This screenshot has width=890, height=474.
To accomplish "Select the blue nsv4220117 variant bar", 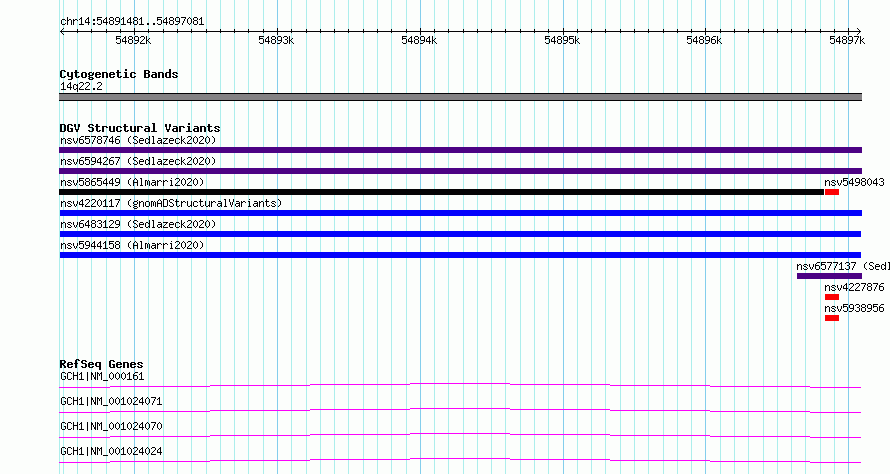I will coord(460,213).
